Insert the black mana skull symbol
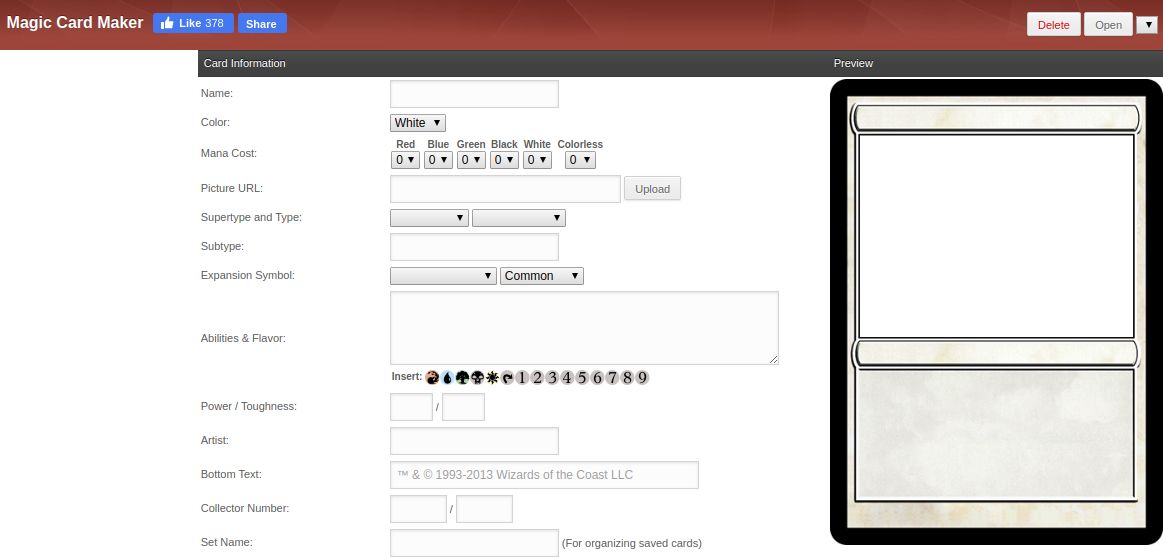The width and height of the screenshot is (1163, 557). pyautogui.click(x=478, y=378)
